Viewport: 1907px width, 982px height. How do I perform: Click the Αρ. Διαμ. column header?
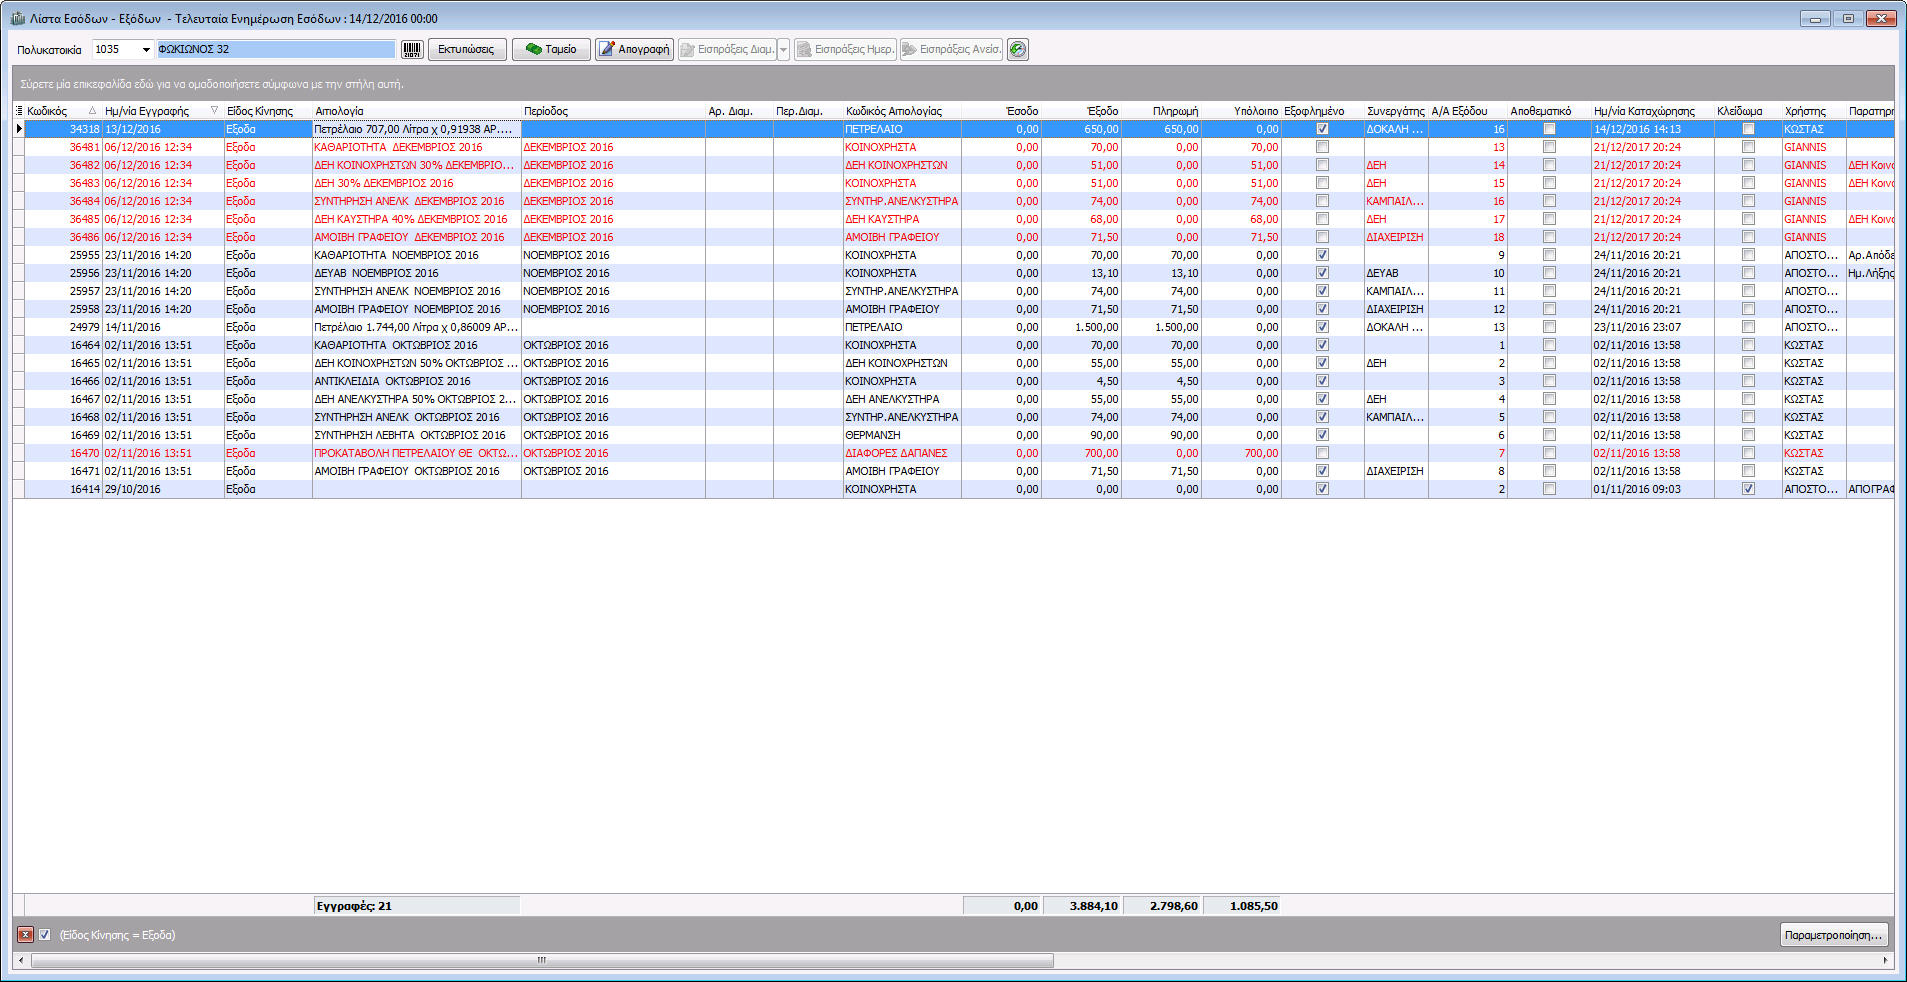pos(739,111)
